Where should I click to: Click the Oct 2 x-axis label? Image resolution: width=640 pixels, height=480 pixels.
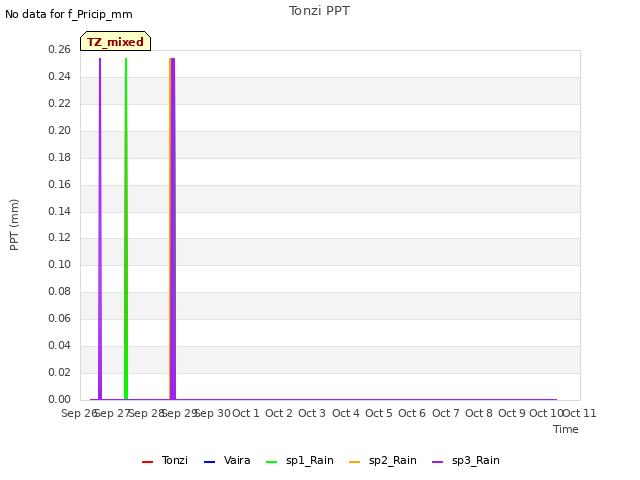tap(279, 413)
